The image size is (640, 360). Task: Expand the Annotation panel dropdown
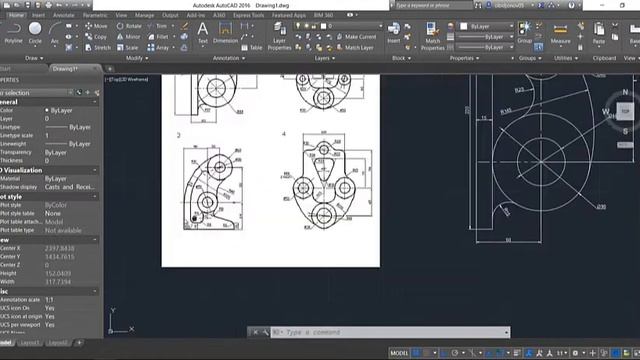(229, 58)
